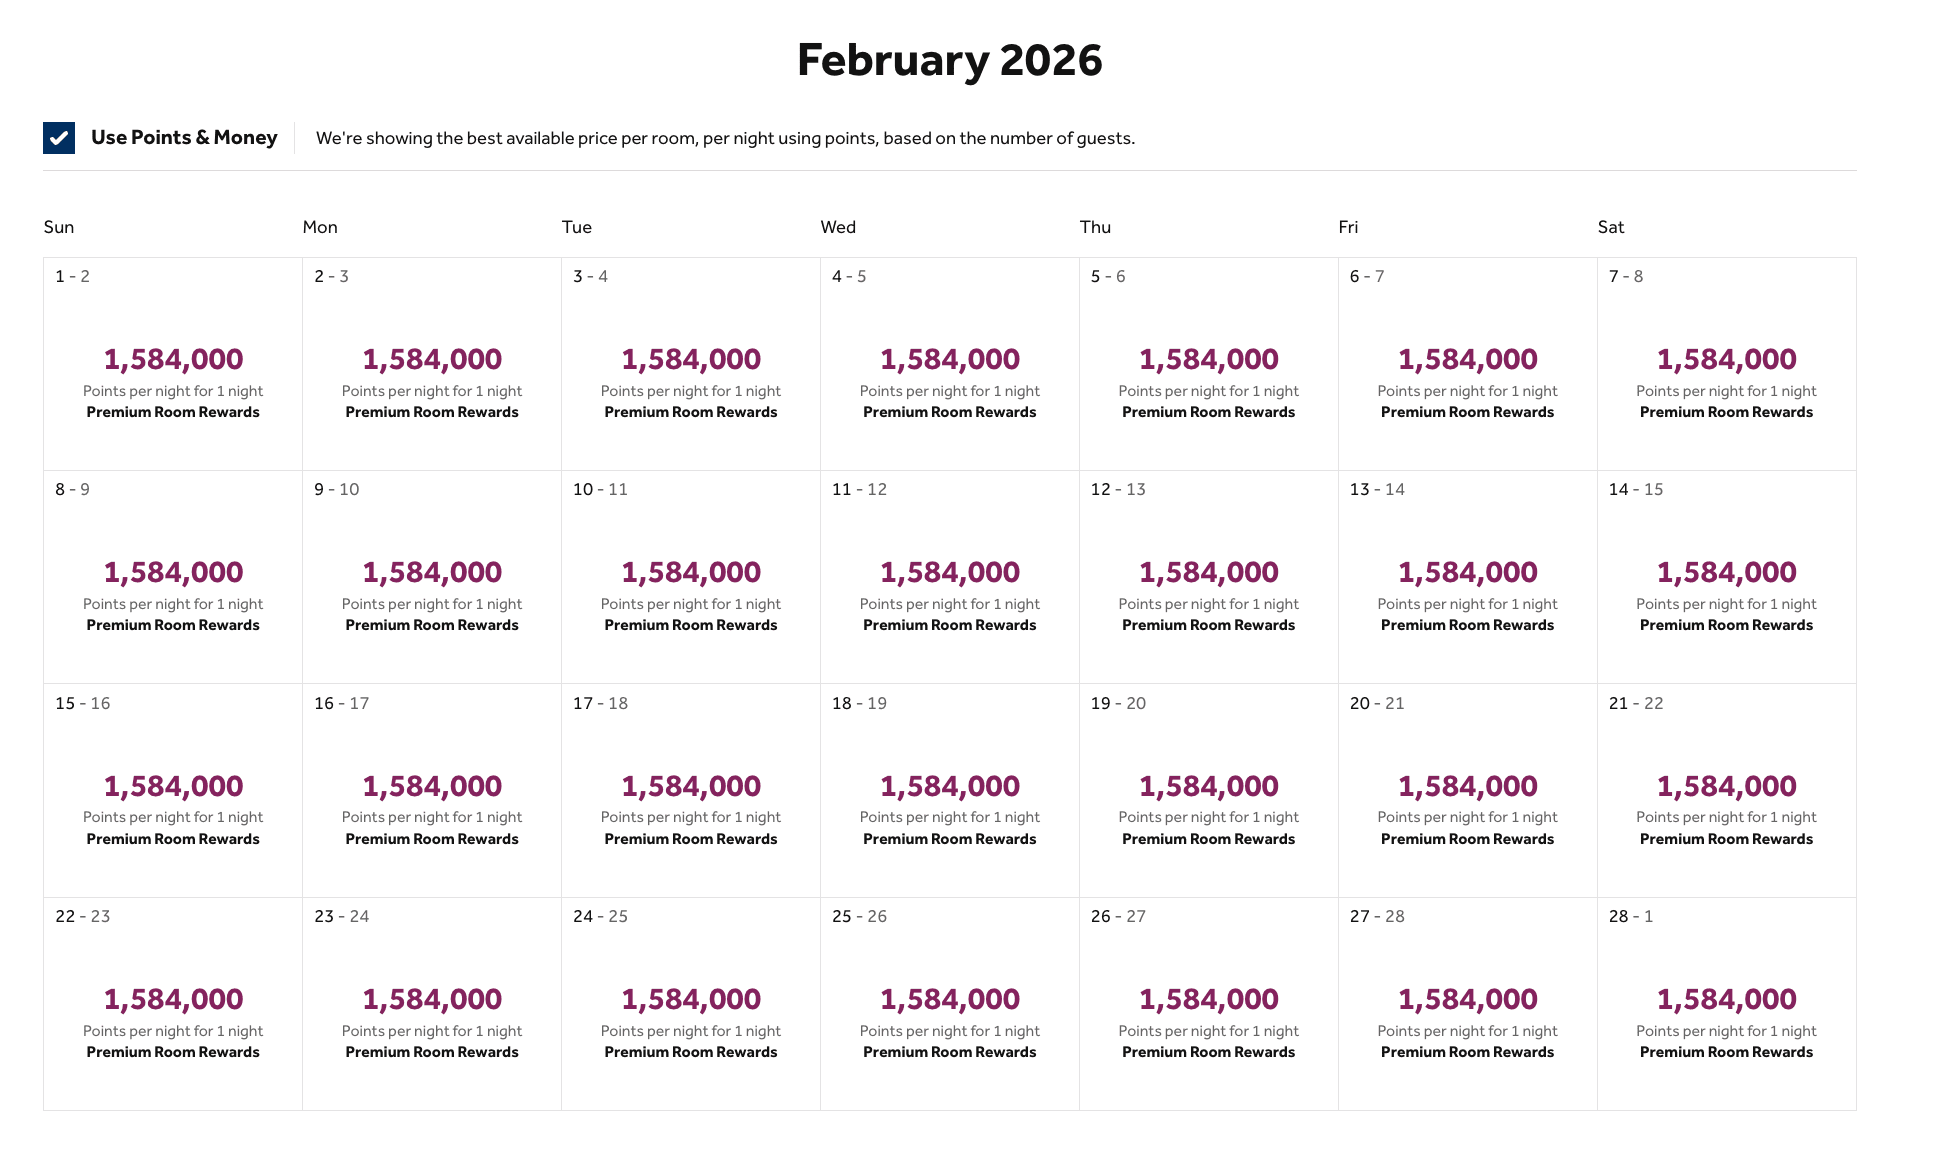Select the 25 - 26 Wednesday night

point(950,1004)
